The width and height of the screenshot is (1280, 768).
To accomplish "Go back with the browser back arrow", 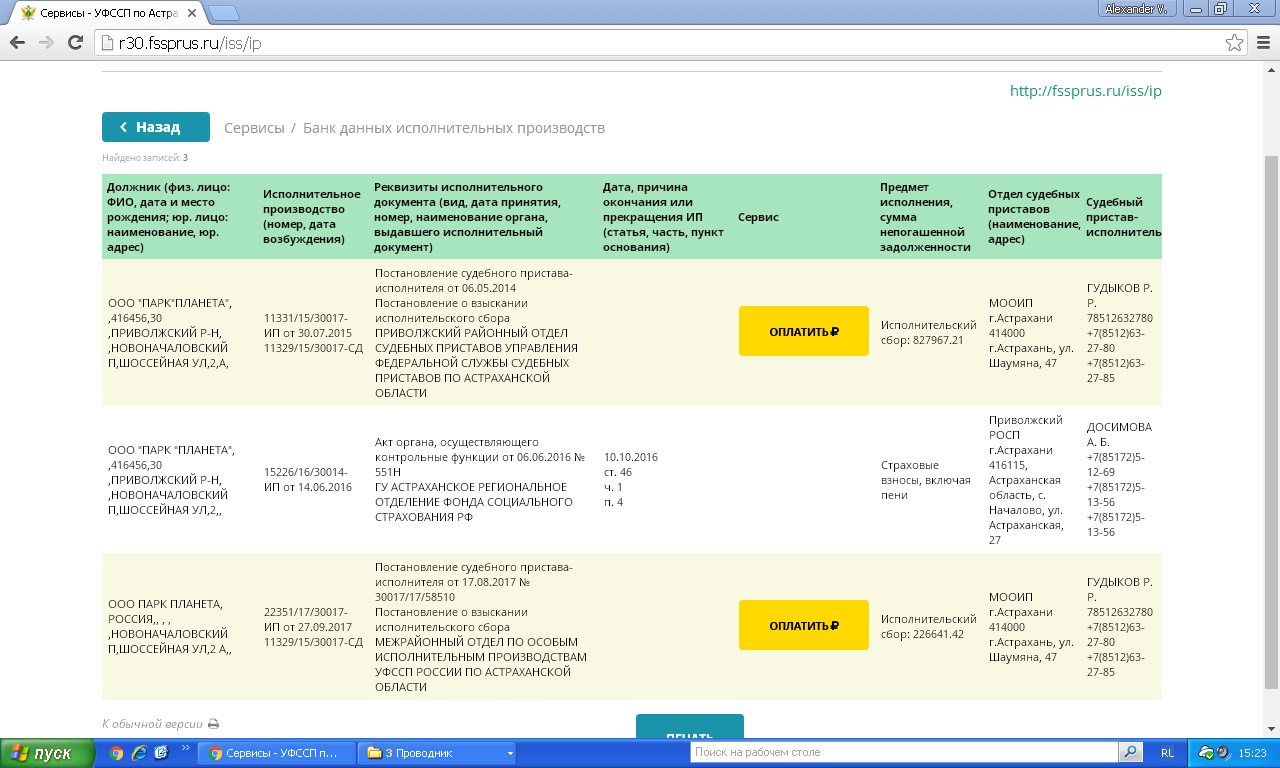I will (17, 43).
